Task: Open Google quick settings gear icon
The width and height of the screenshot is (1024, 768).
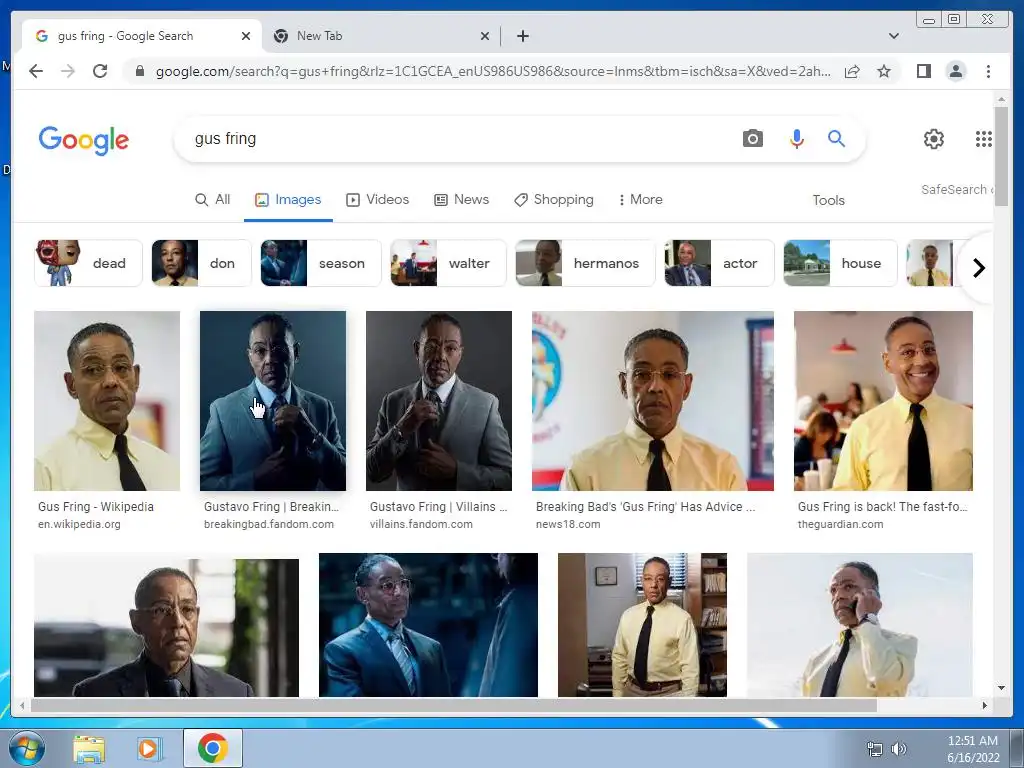Action: pyautogui.click(x=934, y=138)
